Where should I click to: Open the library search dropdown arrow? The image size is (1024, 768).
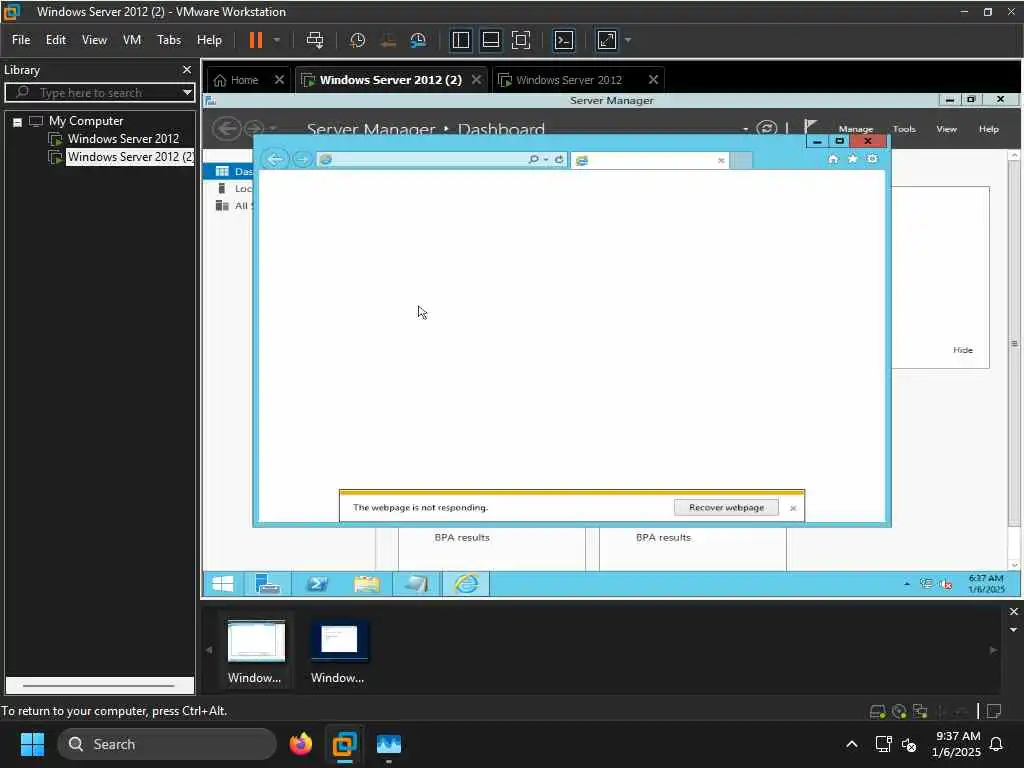(187, 93)
